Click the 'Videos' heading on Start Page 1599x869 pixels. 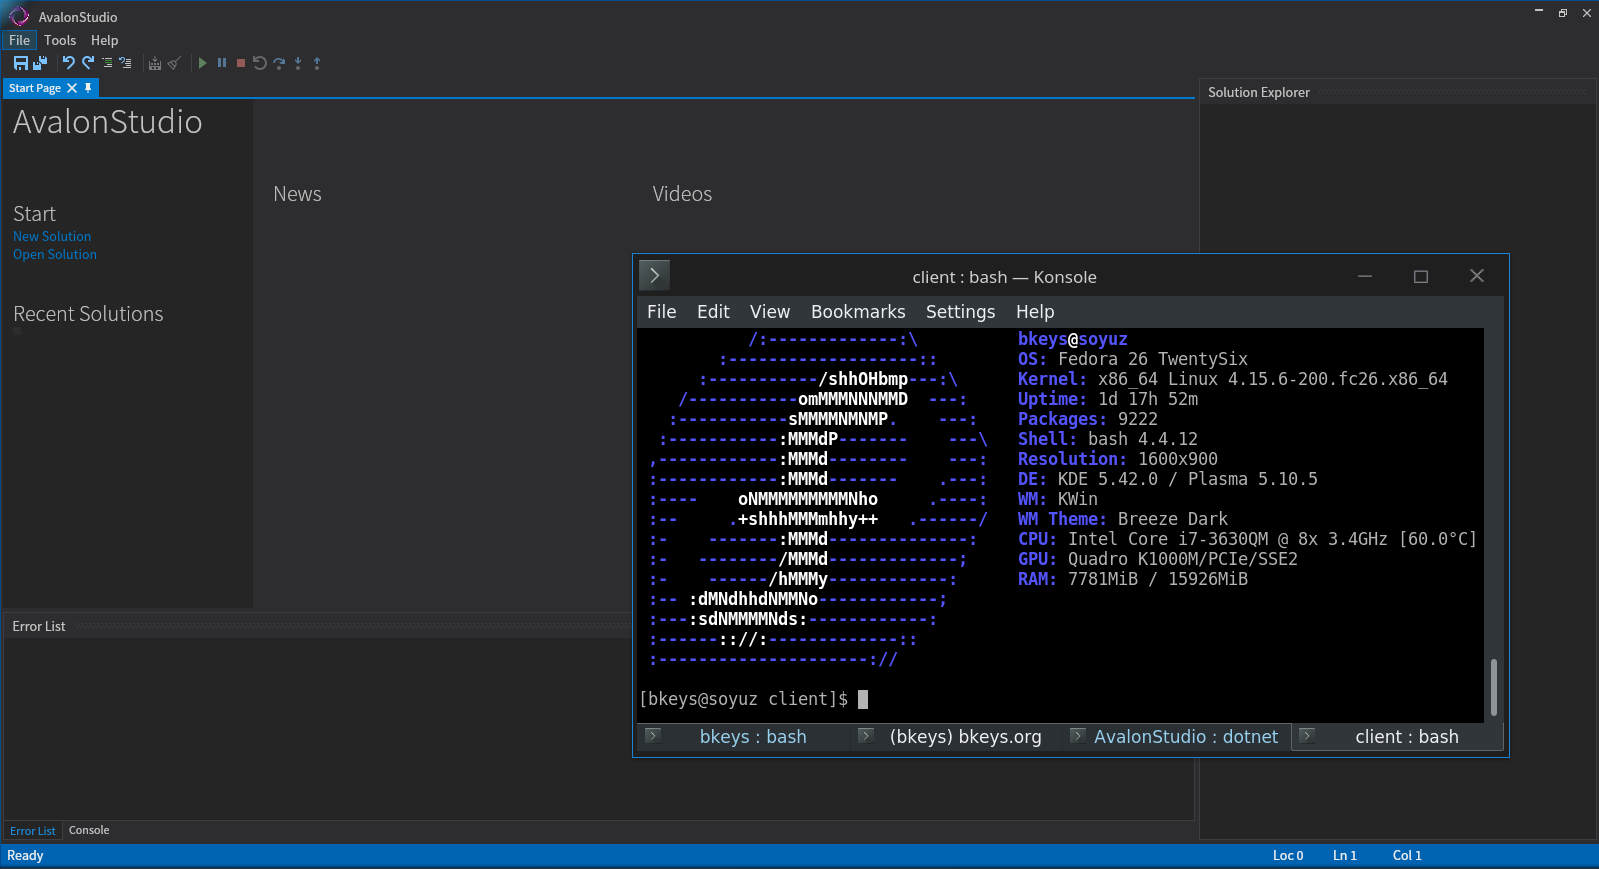pyautogui.click(x=682, y=194)
